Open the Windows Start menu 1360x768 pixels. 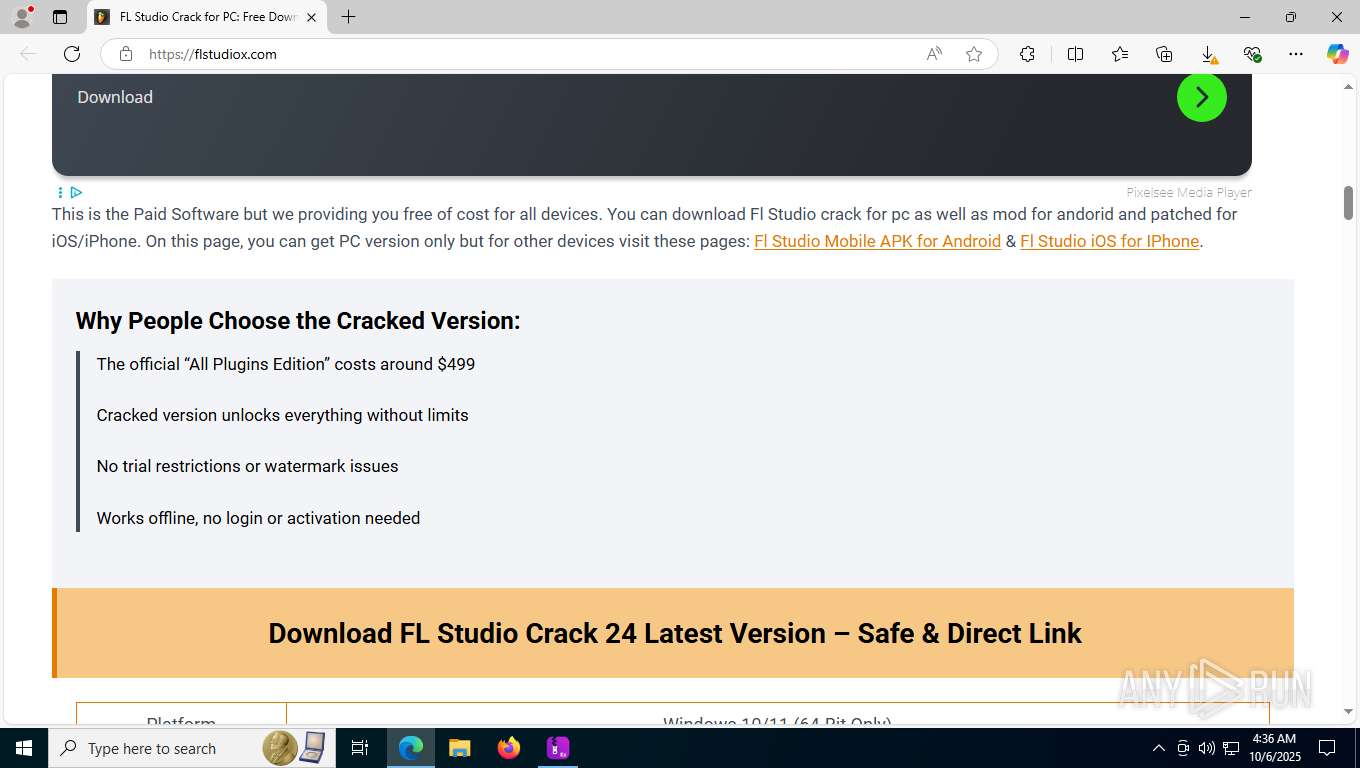coord(24,748)
